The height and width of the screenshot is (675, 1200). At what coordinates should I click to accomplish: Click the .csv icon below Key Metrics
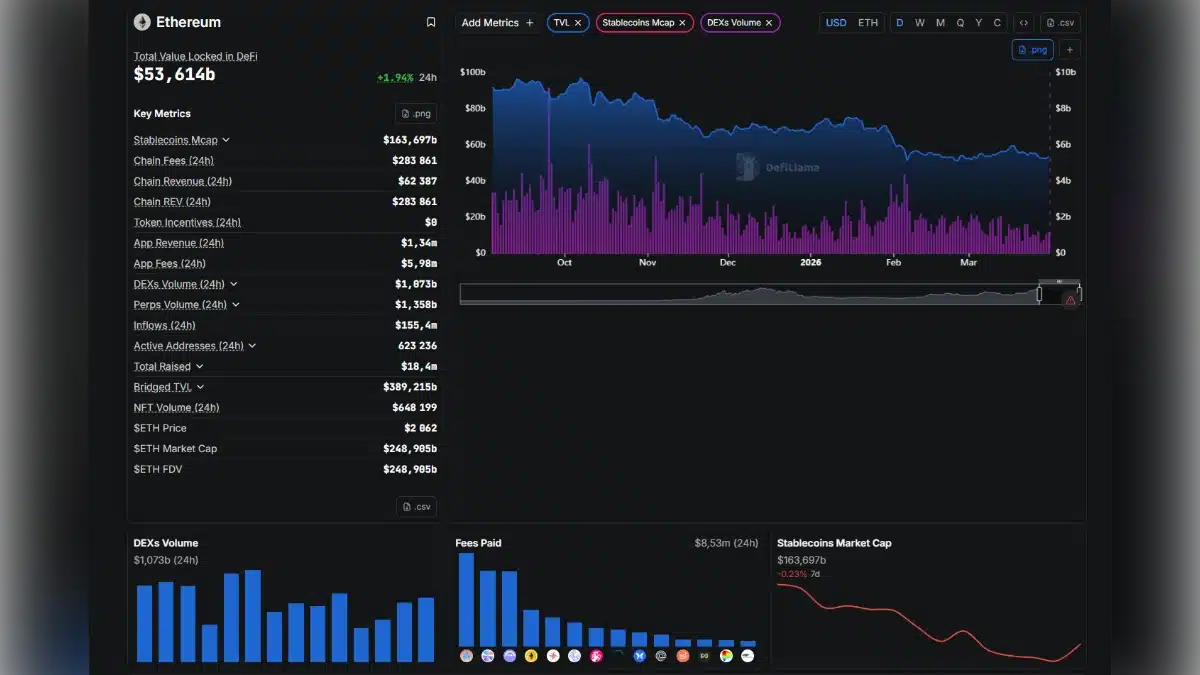click(x=415, y=506)
